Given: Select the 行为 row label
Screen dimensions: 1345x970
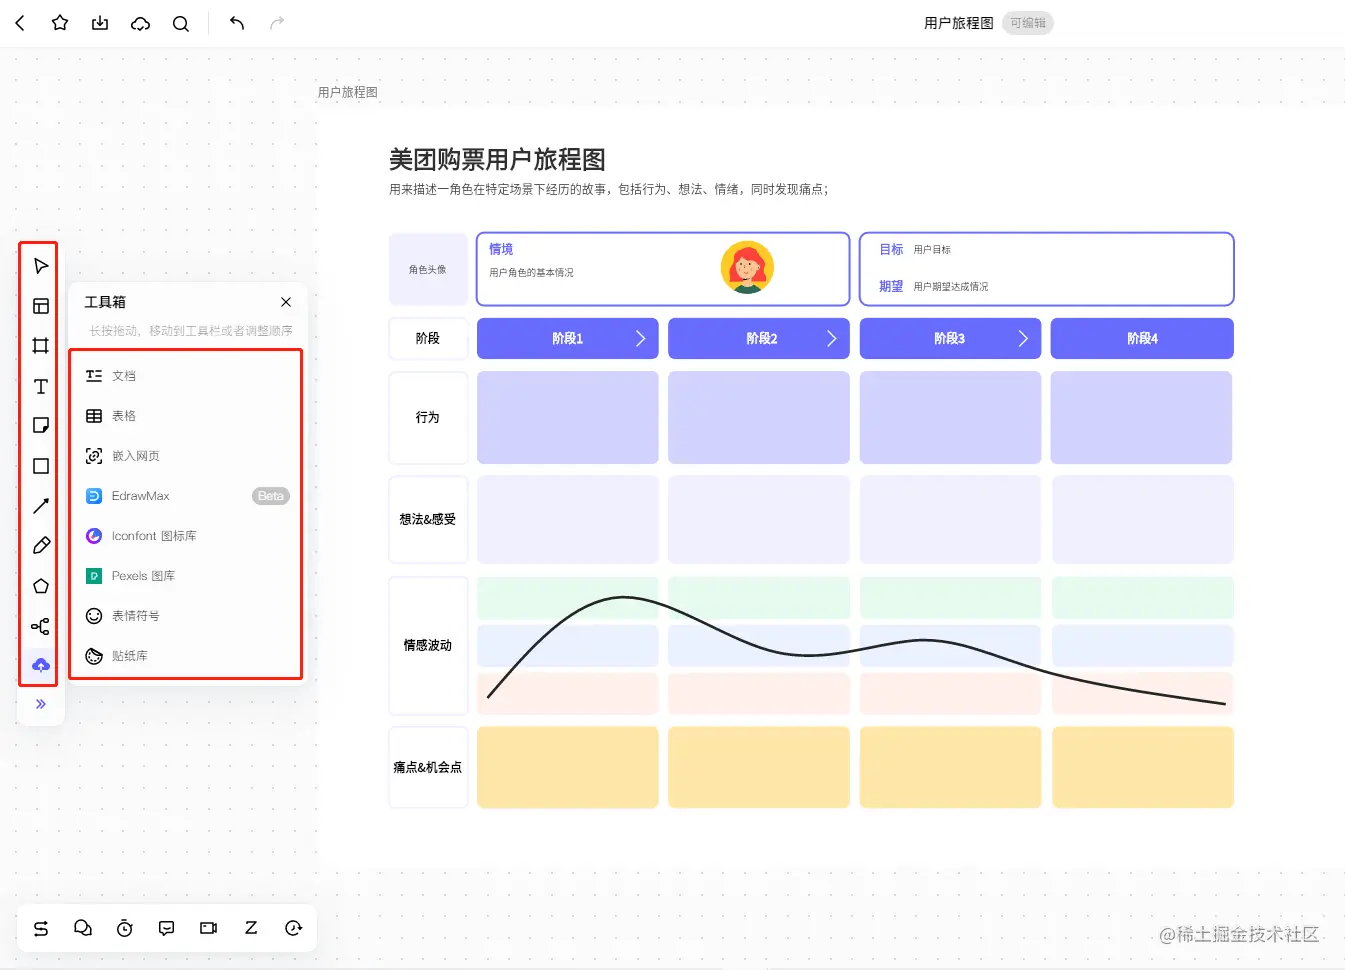Looking at the screenshot, I should pyautogui.click(x=428, y=418).
